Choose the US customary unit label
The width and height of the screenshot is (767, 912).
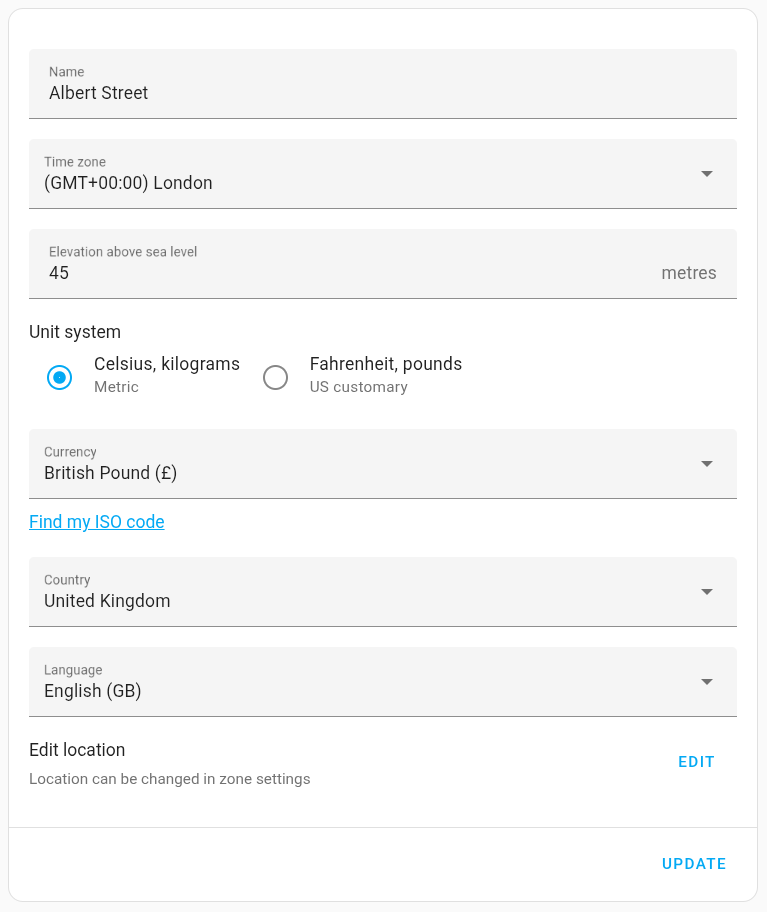click(358, 387)
